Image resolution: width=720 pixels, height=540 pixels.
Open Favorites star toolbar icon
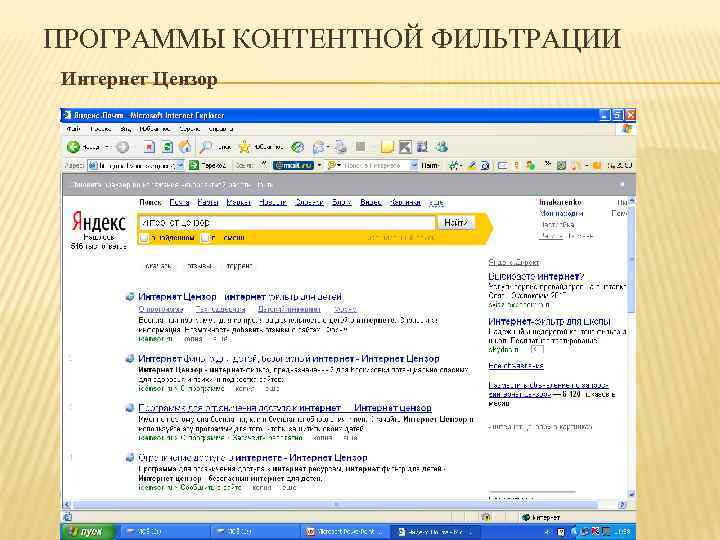(x=245, y=147)
